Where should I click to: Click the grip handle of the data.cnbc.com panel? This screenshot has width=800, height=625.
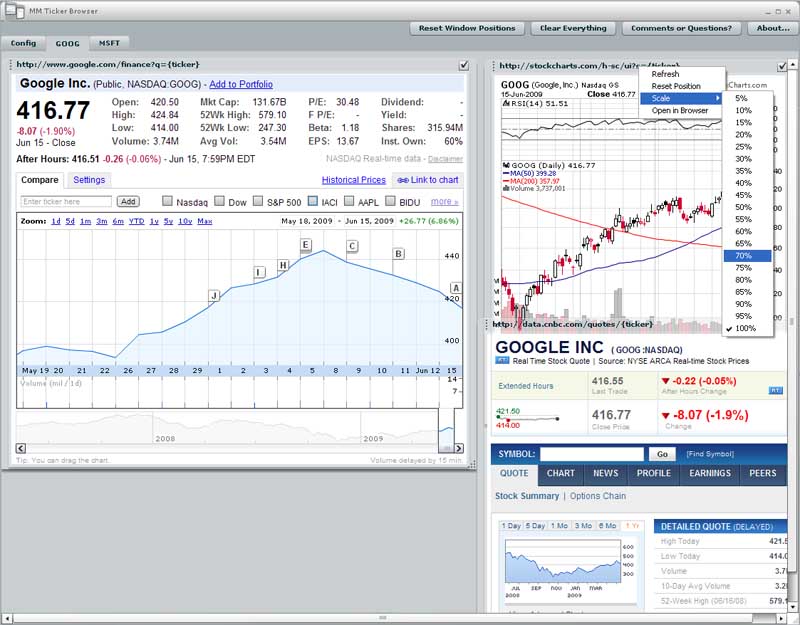(x=487, y=324)
